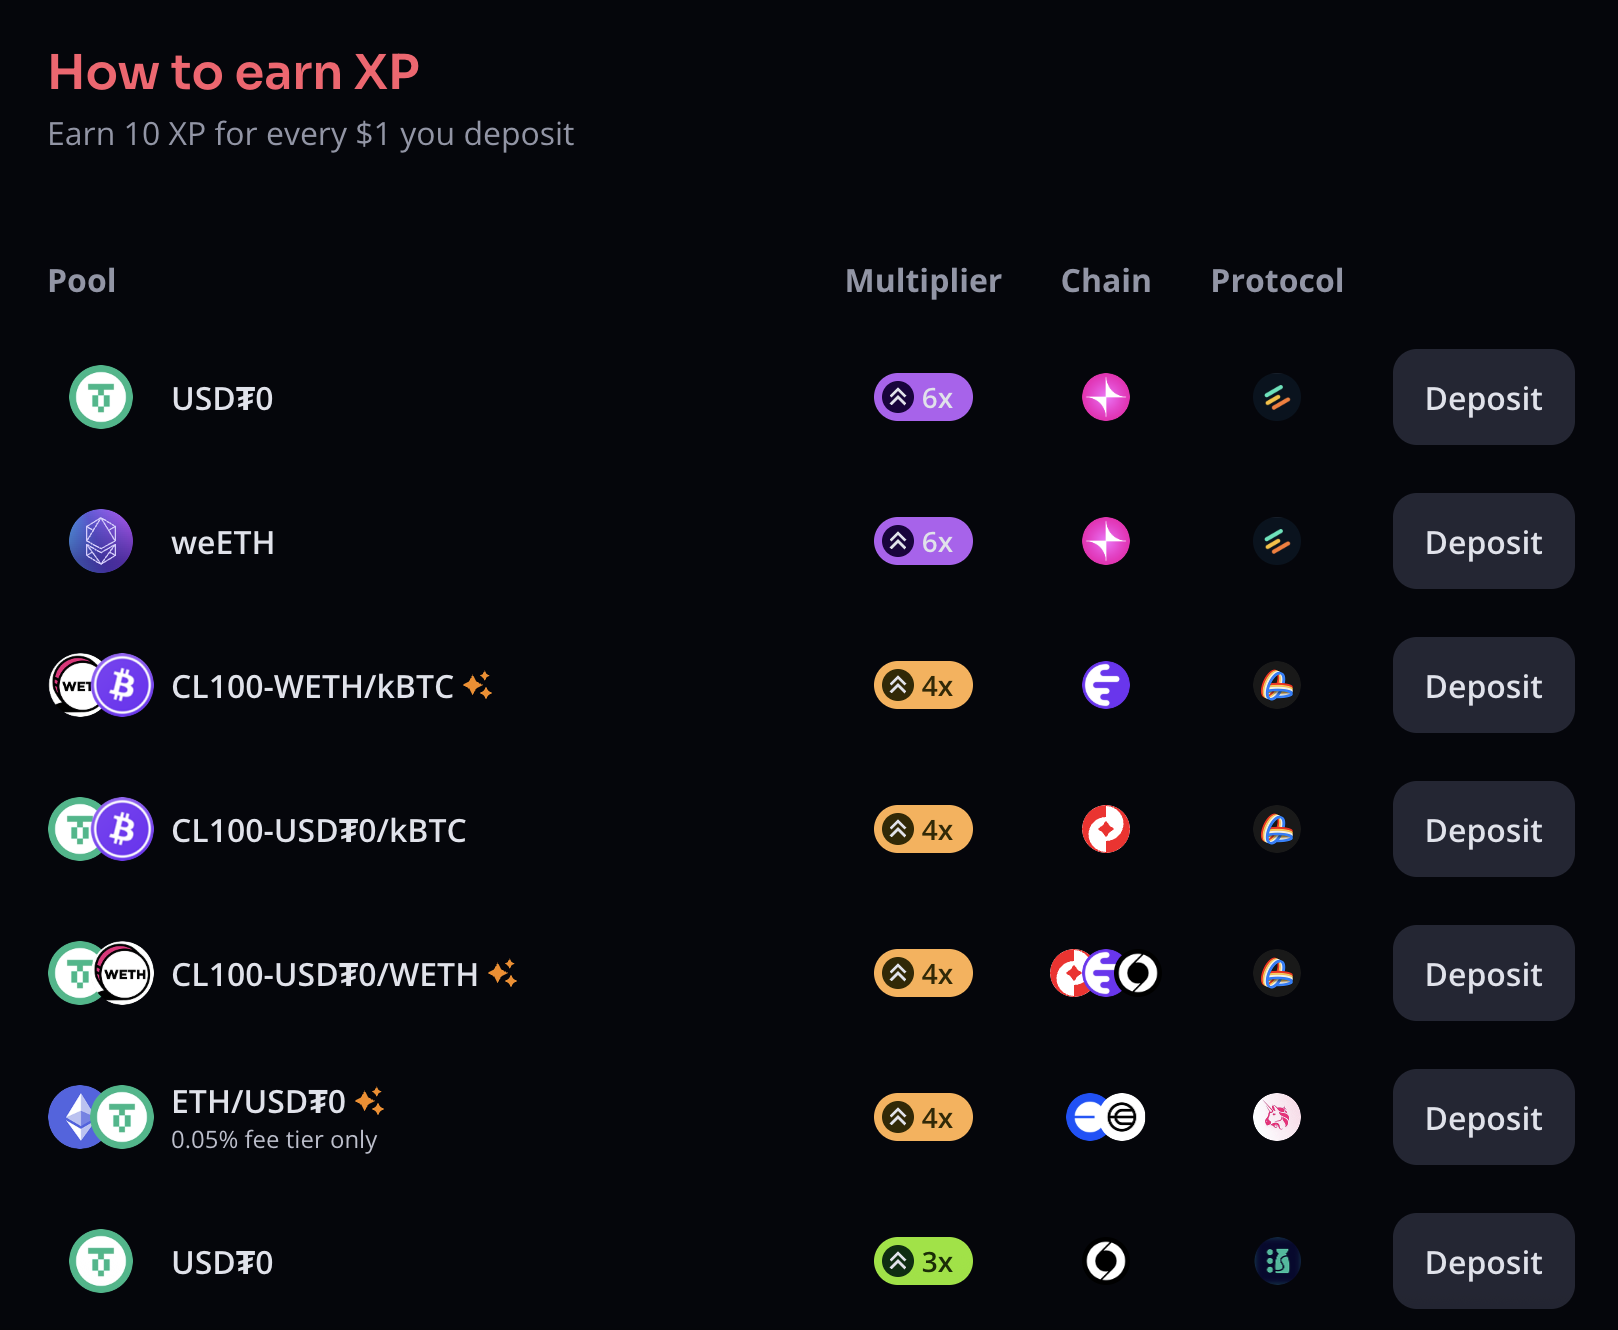Deposit into the CL100-USD₮0/kBTC pool
Viewport: 1618px width, 1330px height.
coord(1483,829)
